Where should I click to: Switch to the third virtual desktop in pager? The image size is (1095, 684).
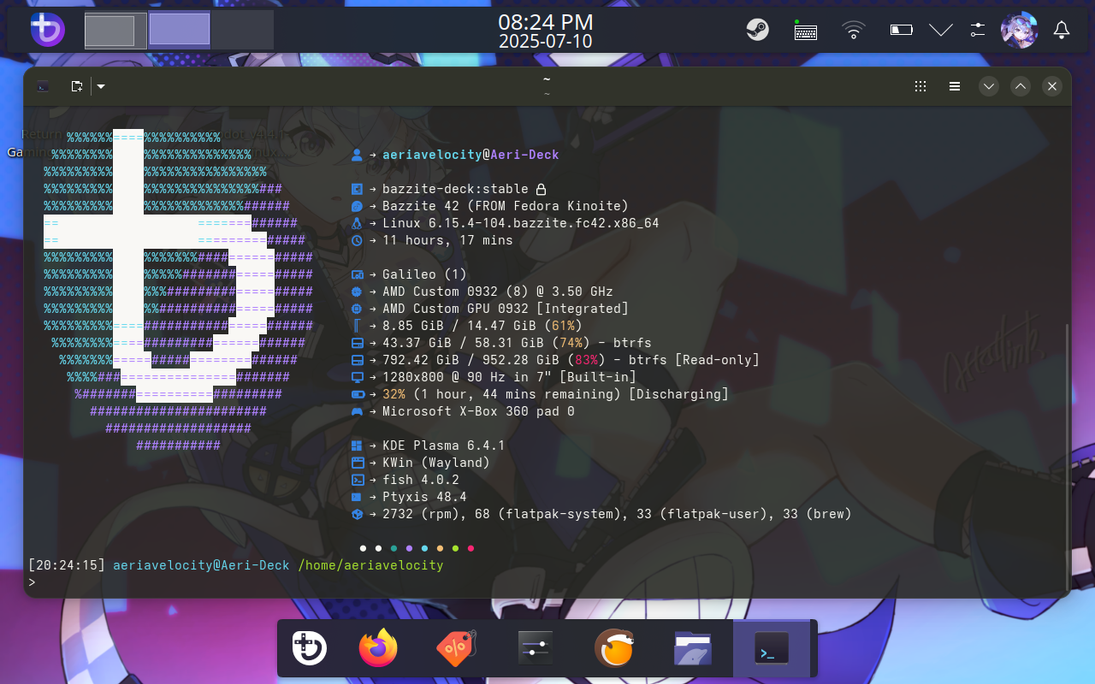(x=242, y=31)
